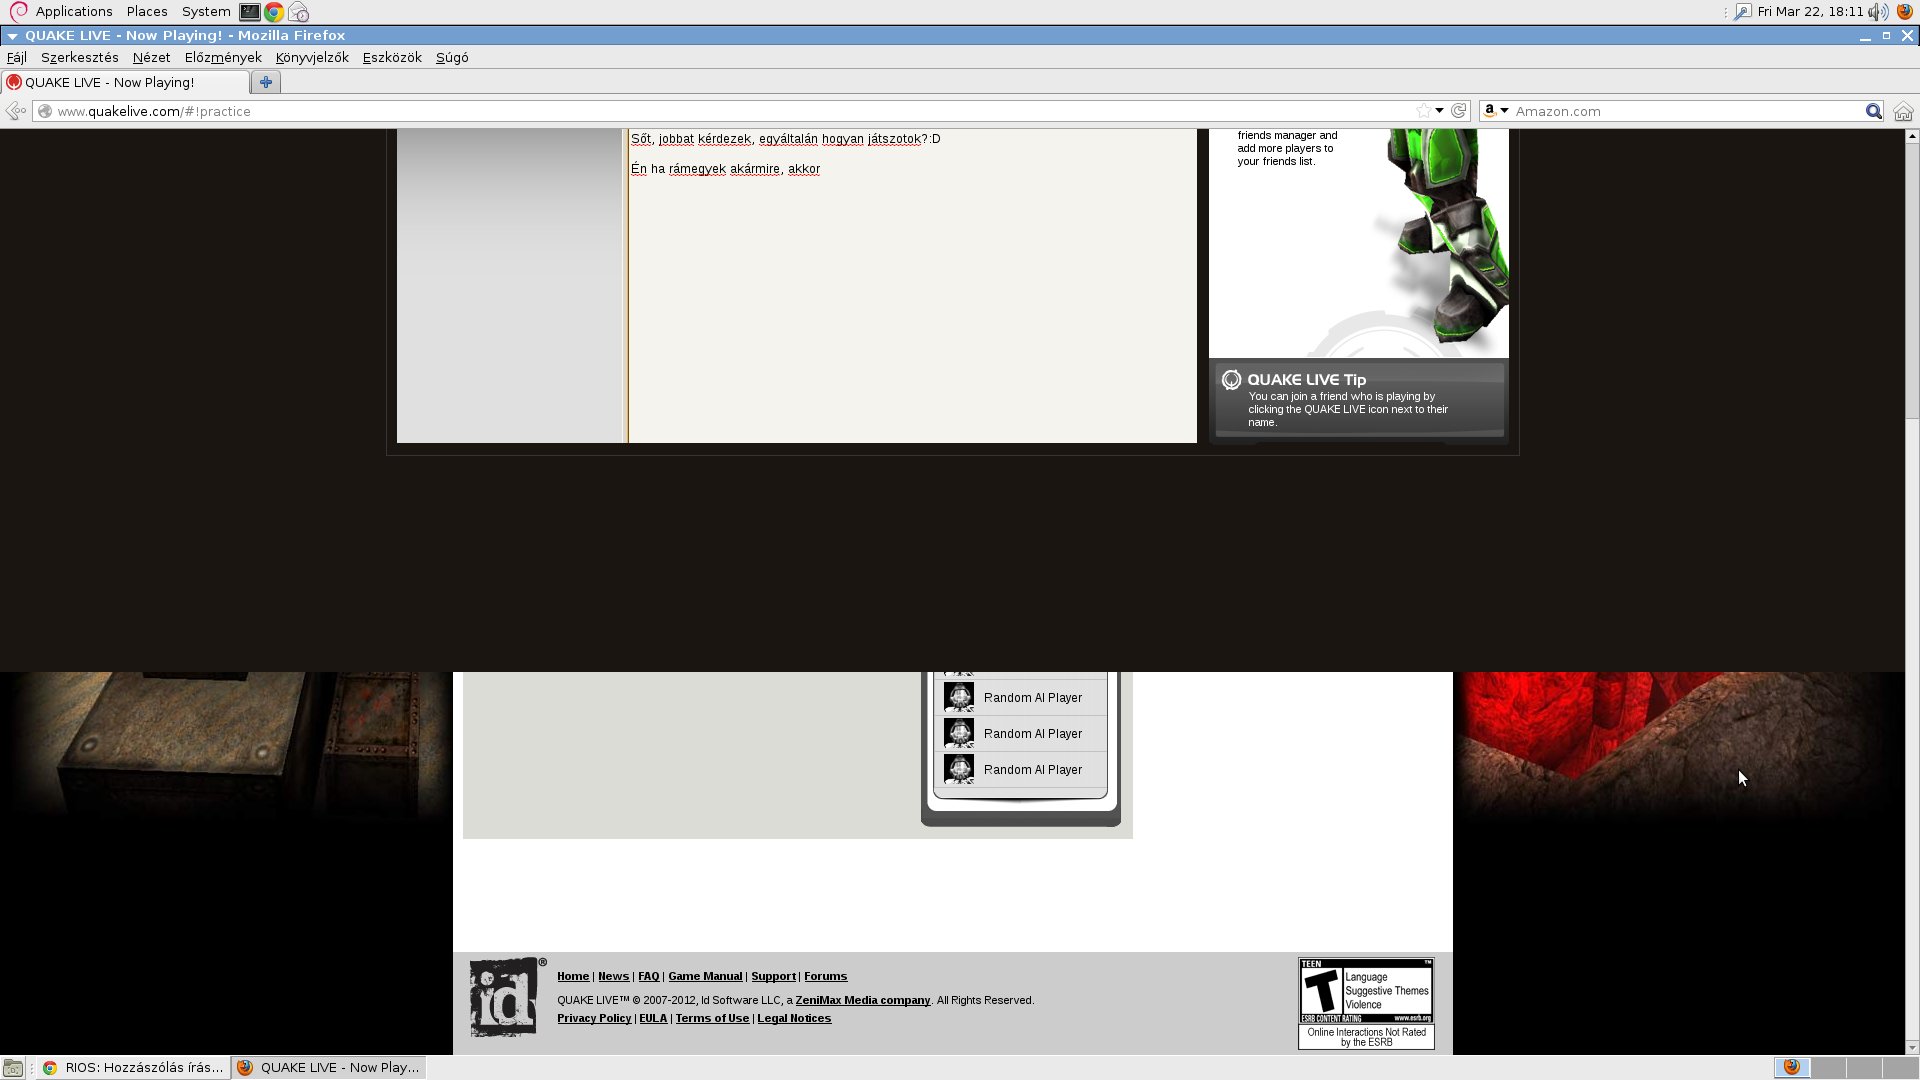Open the Legal Notices link
Screen dimensions: 1920x1080
(x=794, y=1019)
